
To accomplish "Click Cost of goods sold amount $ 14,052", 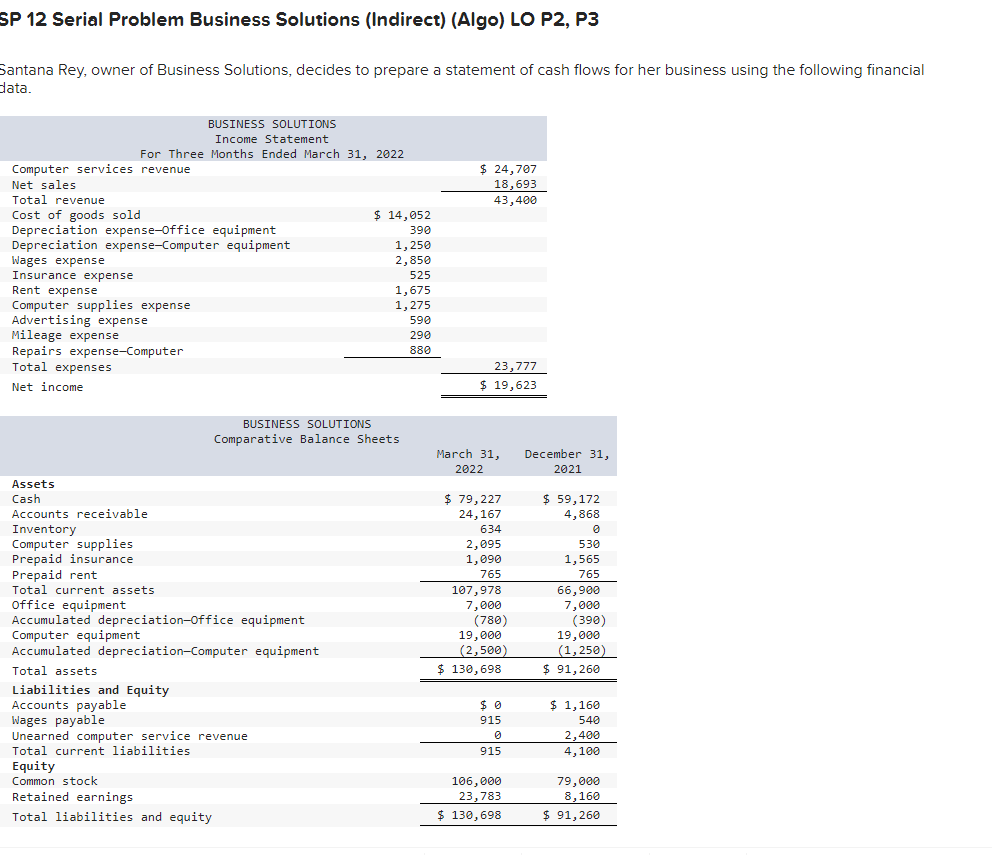I will pos(402,215).
